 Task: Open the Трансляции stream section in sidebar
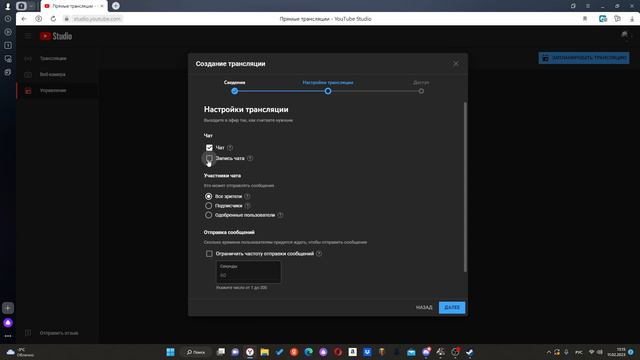click(57, 58)
